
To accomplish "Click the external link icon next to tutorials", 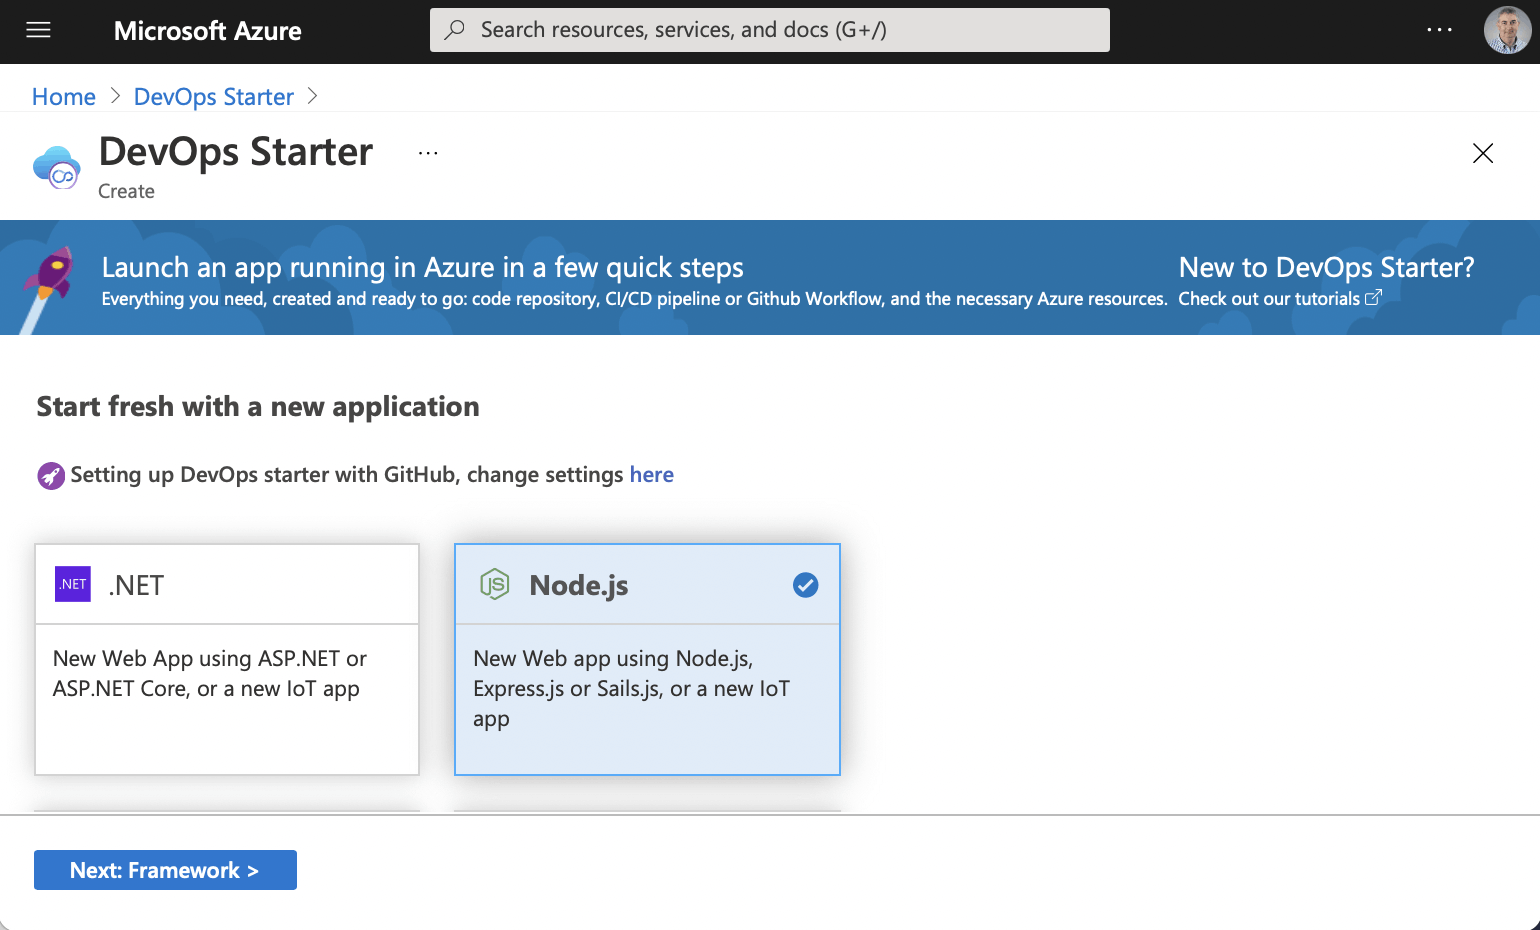I will [x=1373, y=298].
